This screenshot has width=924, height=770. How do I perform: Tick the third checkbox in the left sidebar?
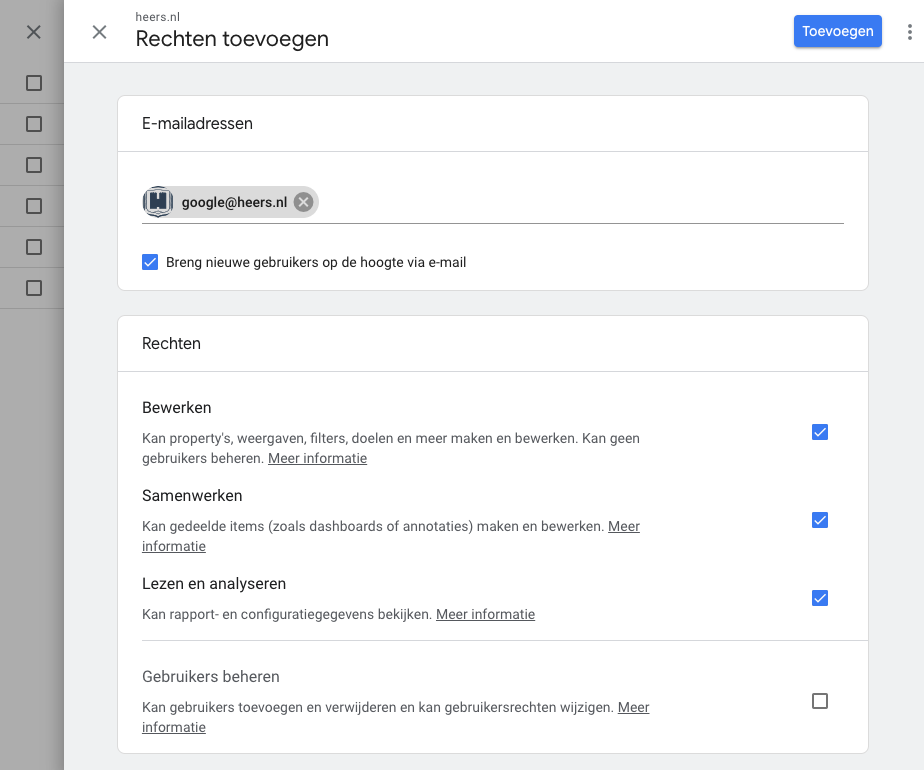34,165
